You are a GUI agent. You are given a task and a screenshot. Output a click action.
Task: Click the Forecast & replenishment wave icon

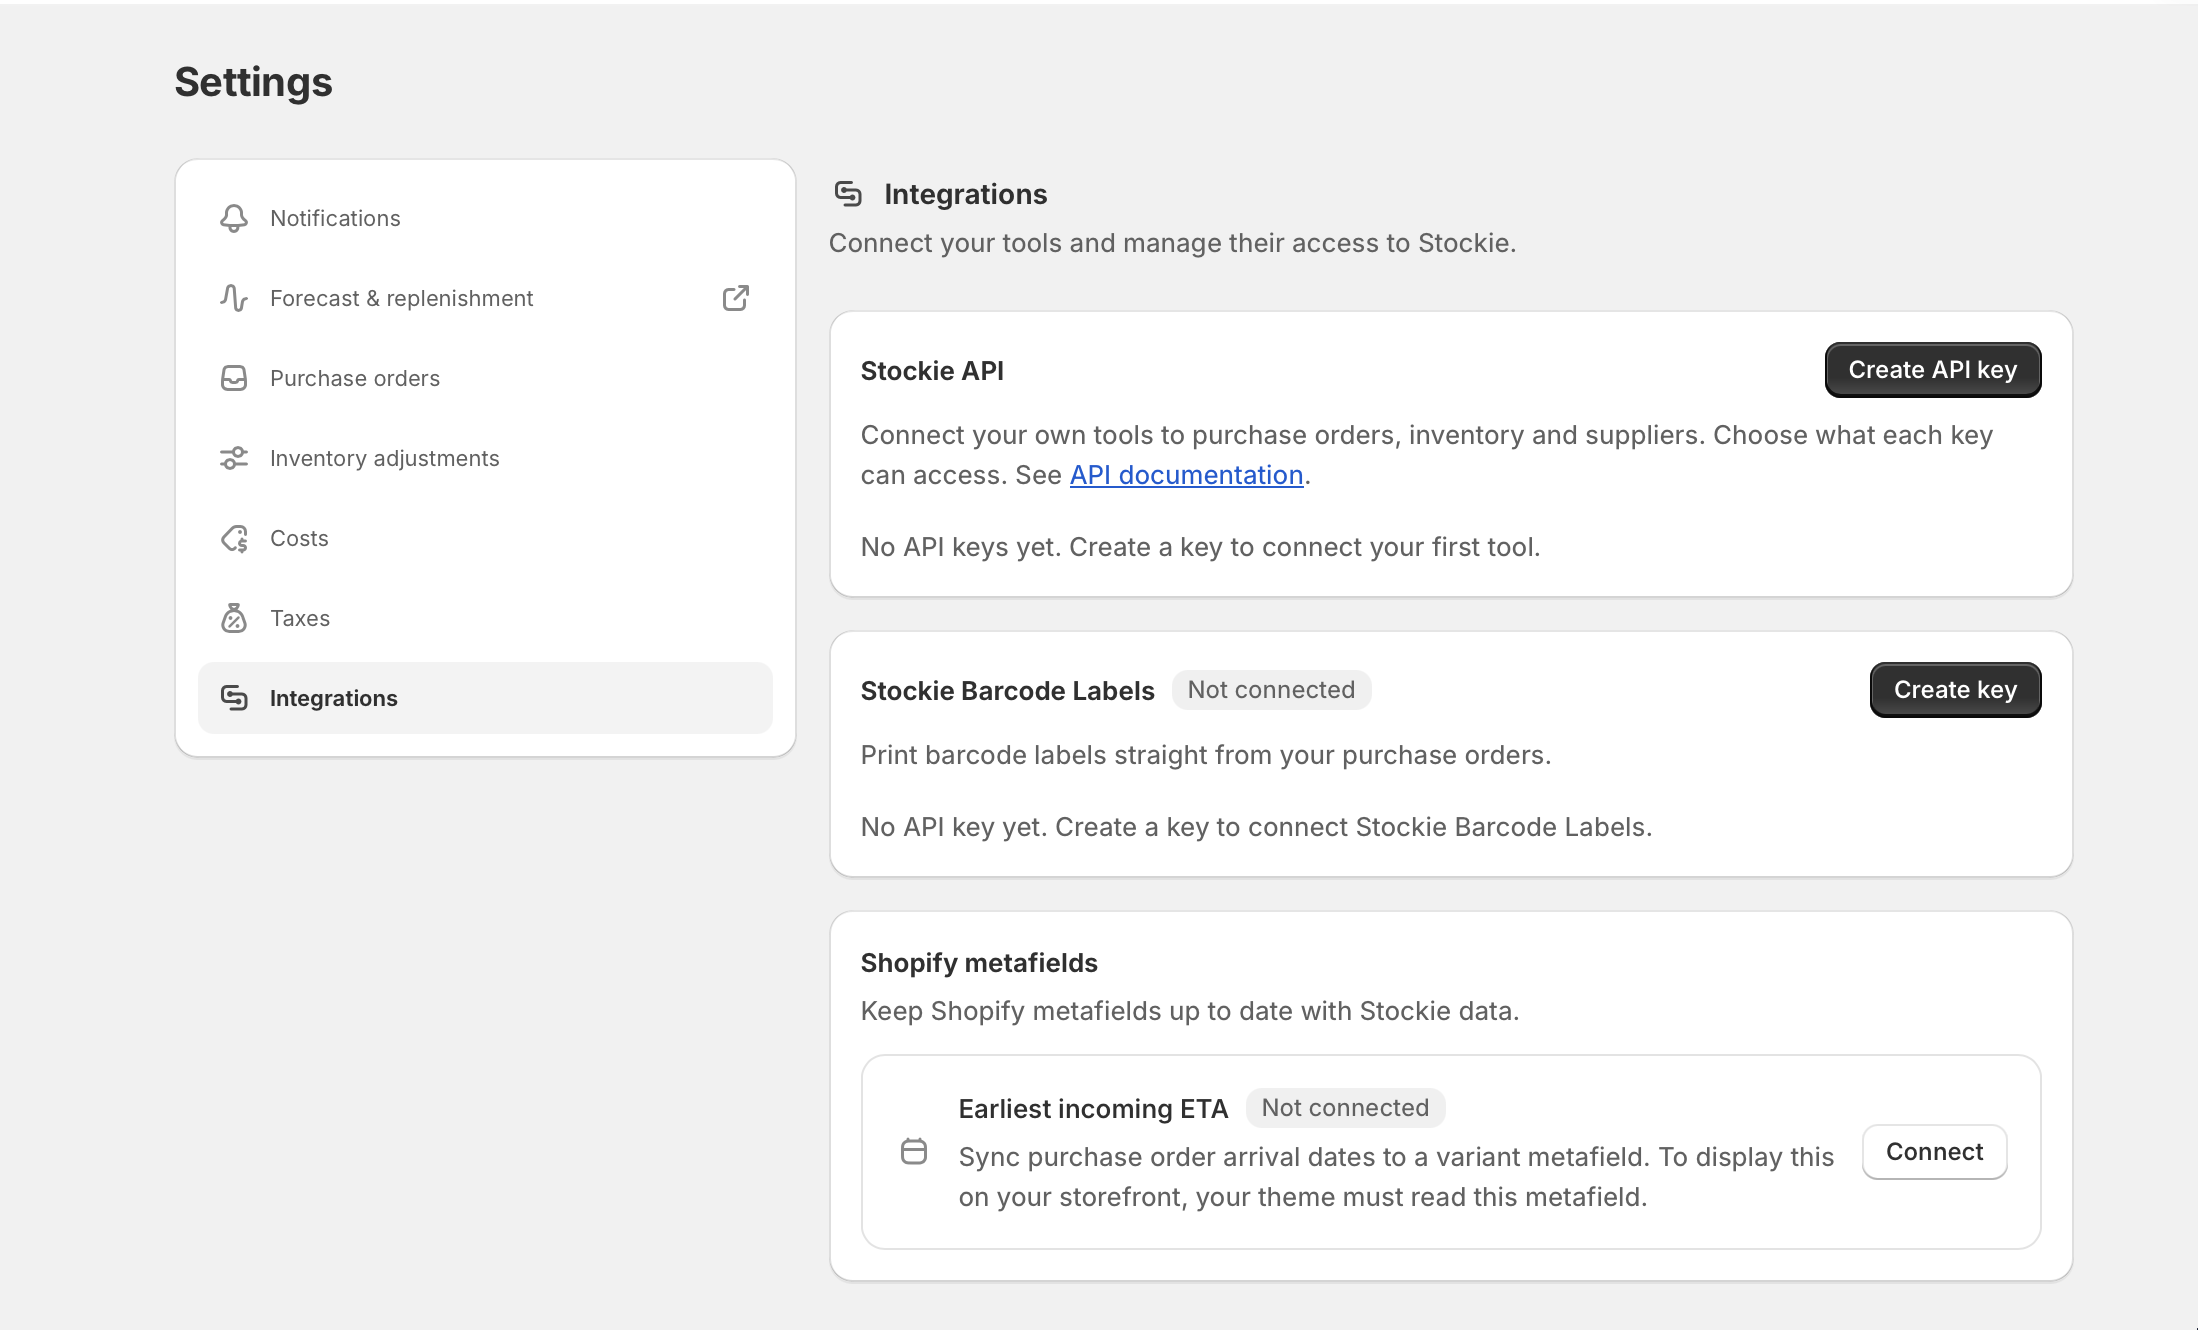(234, 298)
